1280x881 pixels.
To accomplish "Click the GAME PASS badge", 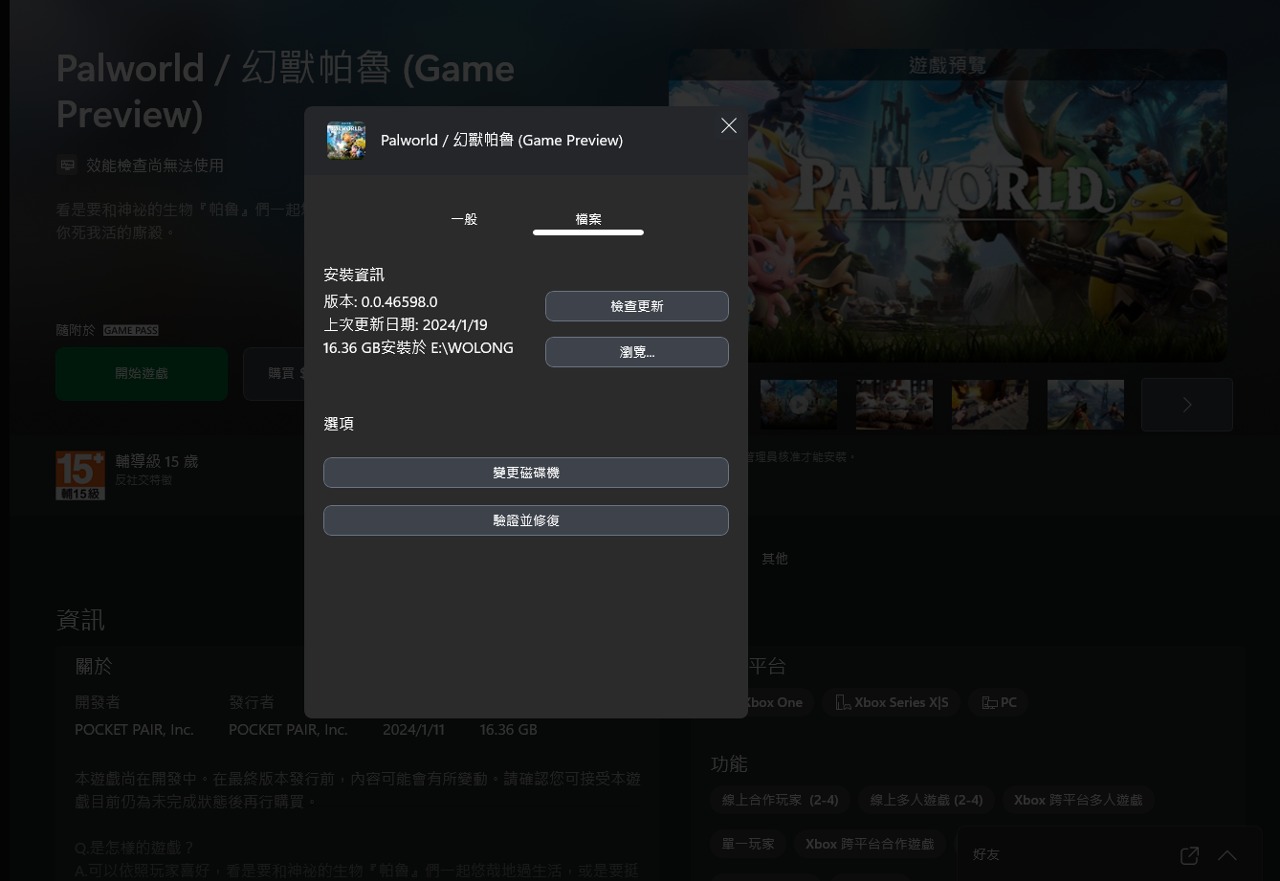I will click(130, 330).
